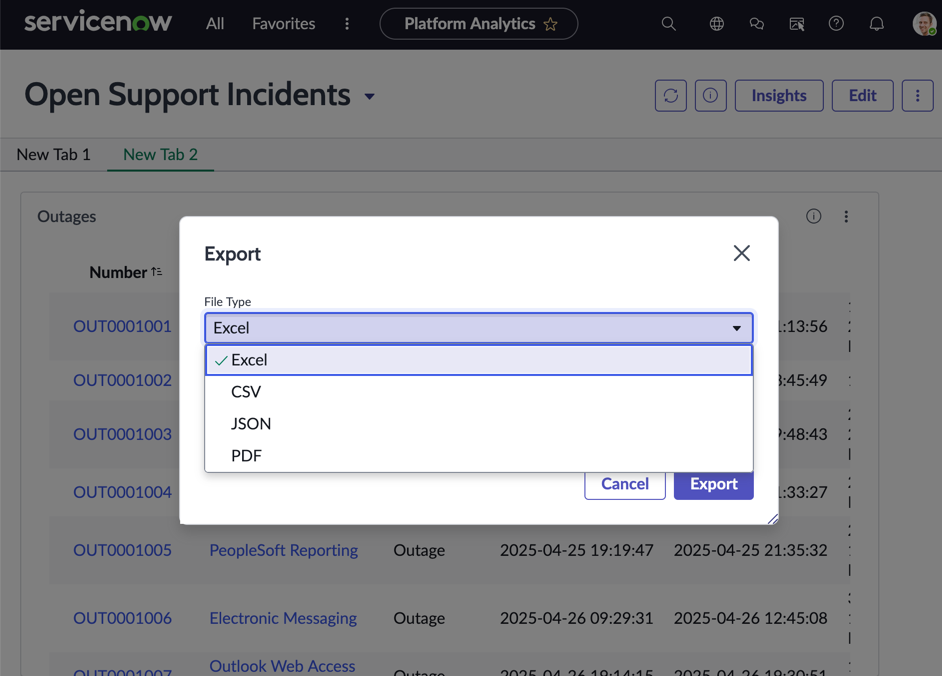The height and width of the screenshot is (676, 942).
Task: Choose CSV as the file type
Action: (x=478, y=392)
